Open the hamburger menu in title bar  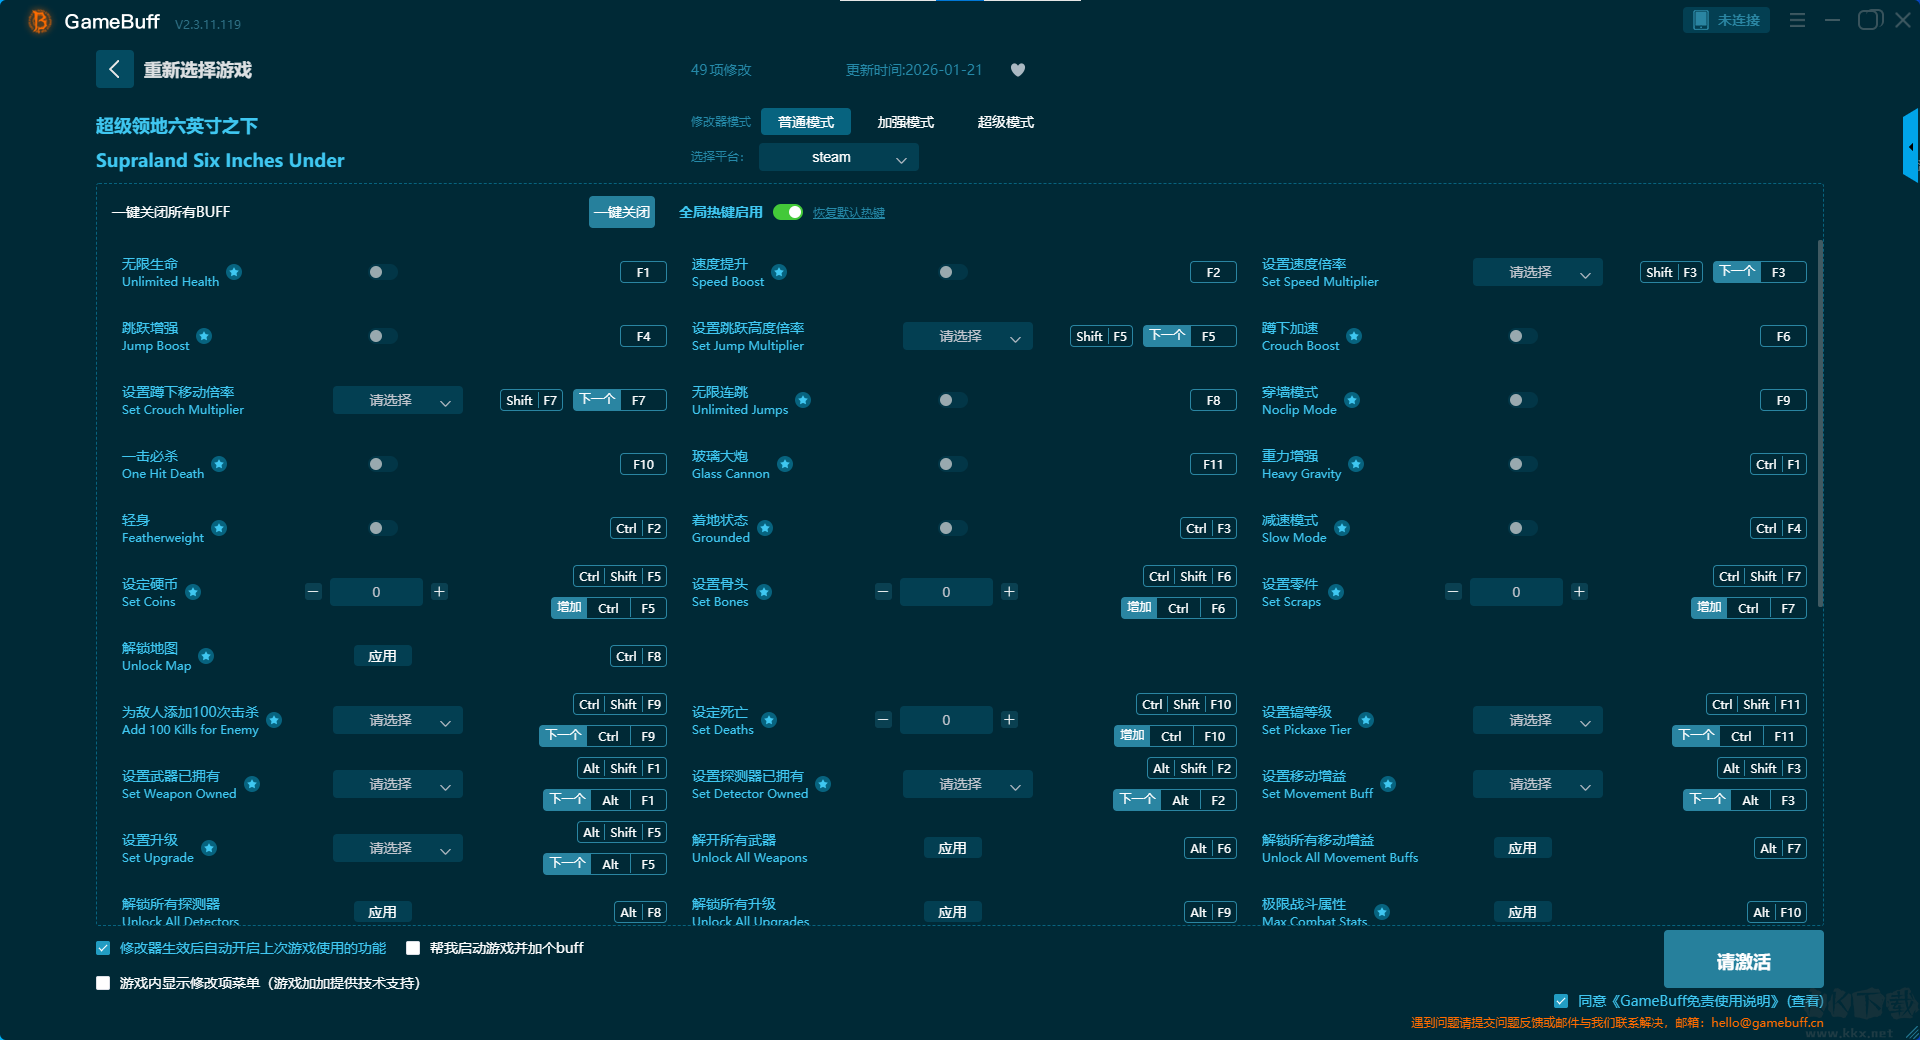pos(1797,20)
